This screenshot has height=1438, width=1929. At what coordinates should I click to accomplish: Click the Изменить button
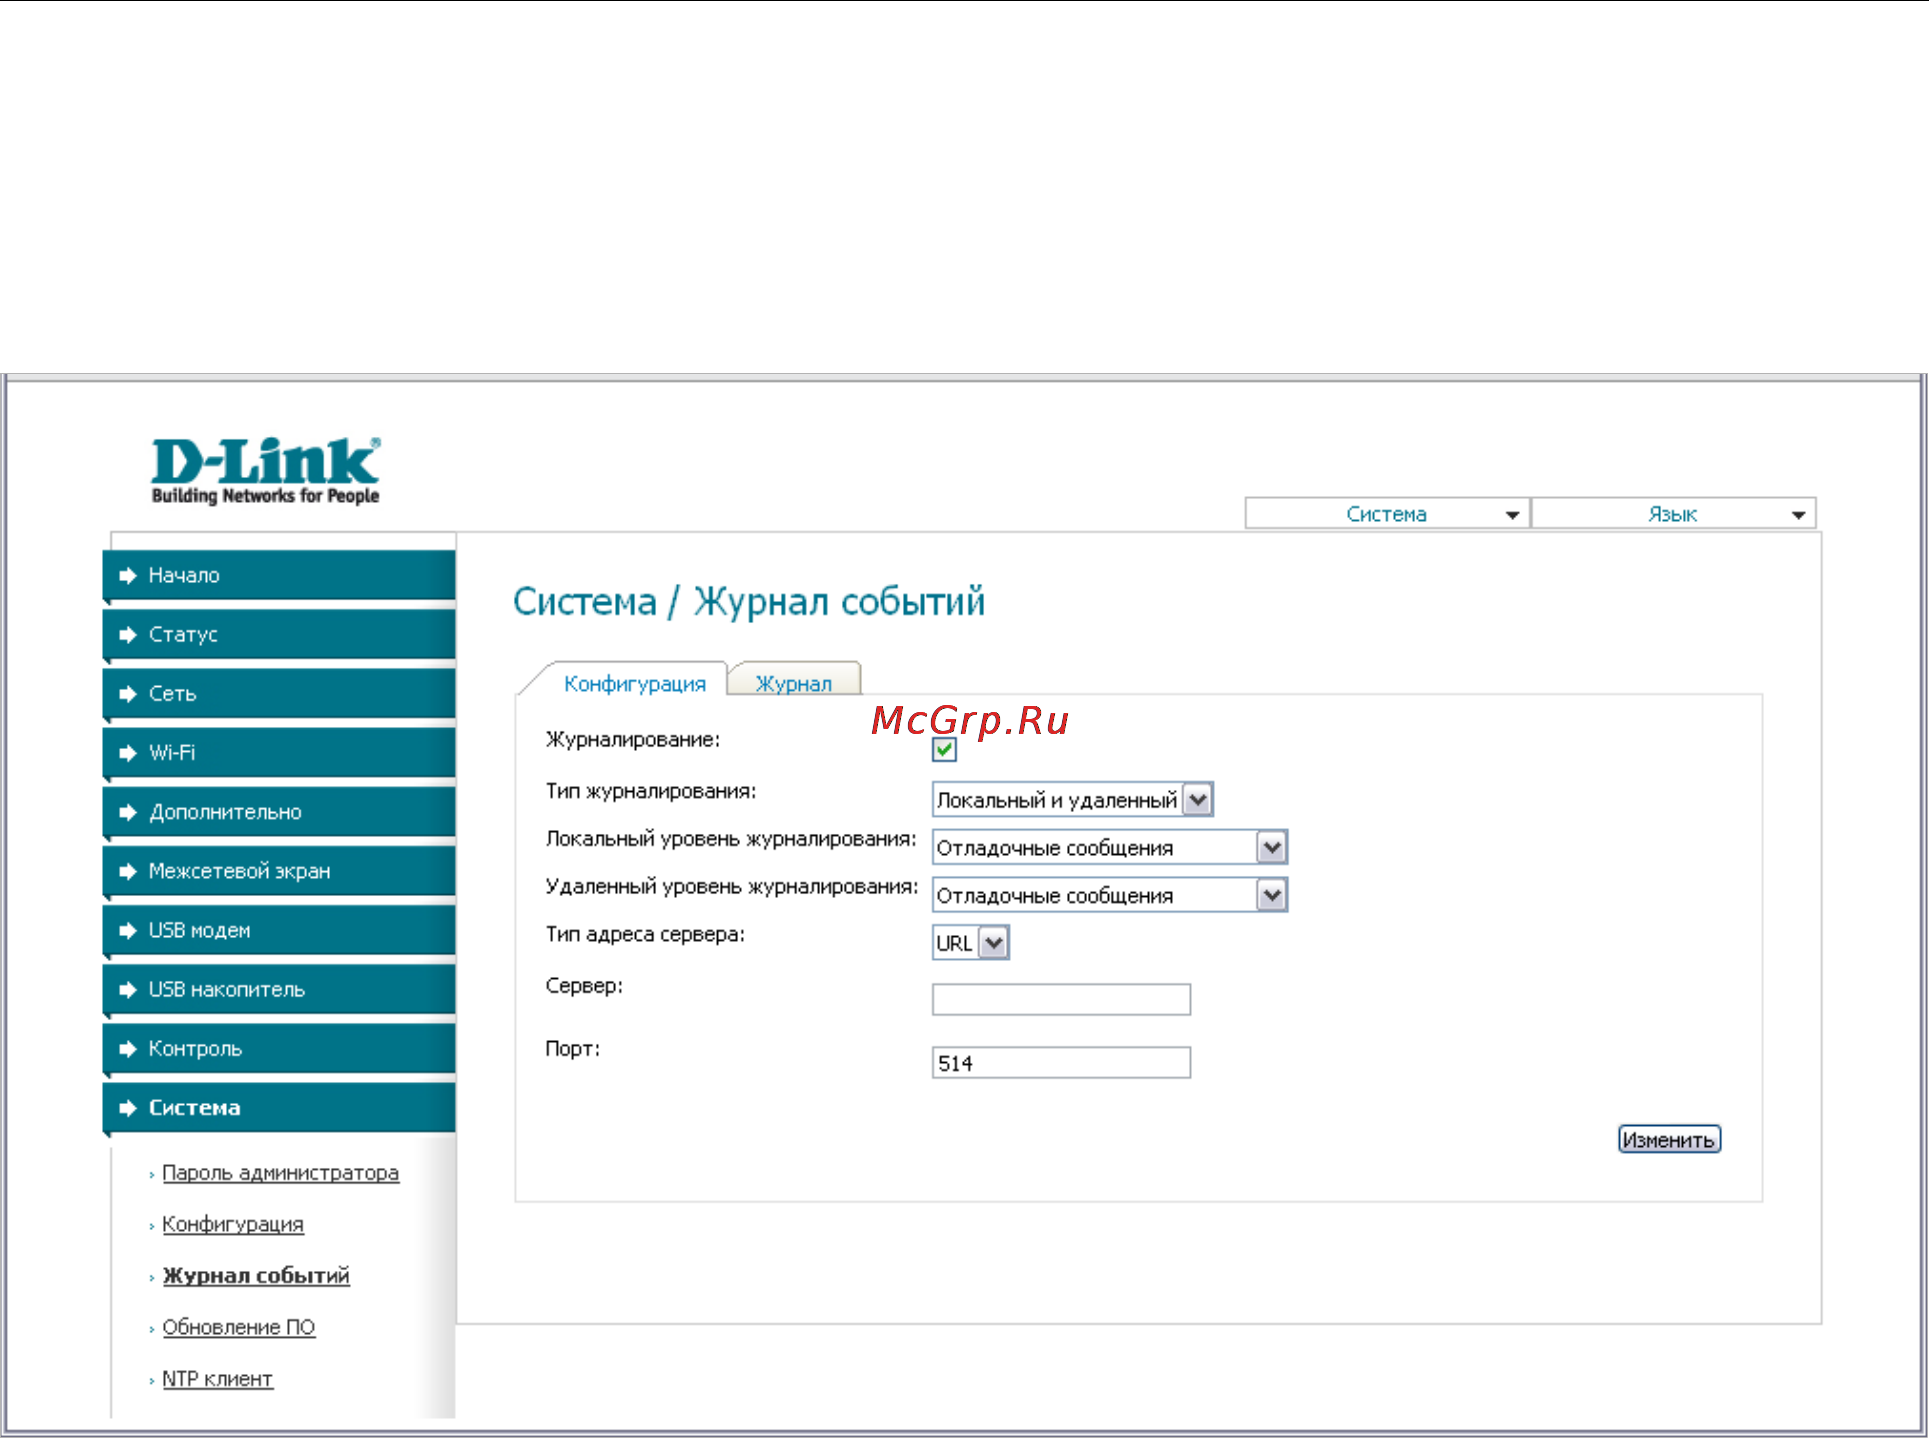click(1669, 1139)
